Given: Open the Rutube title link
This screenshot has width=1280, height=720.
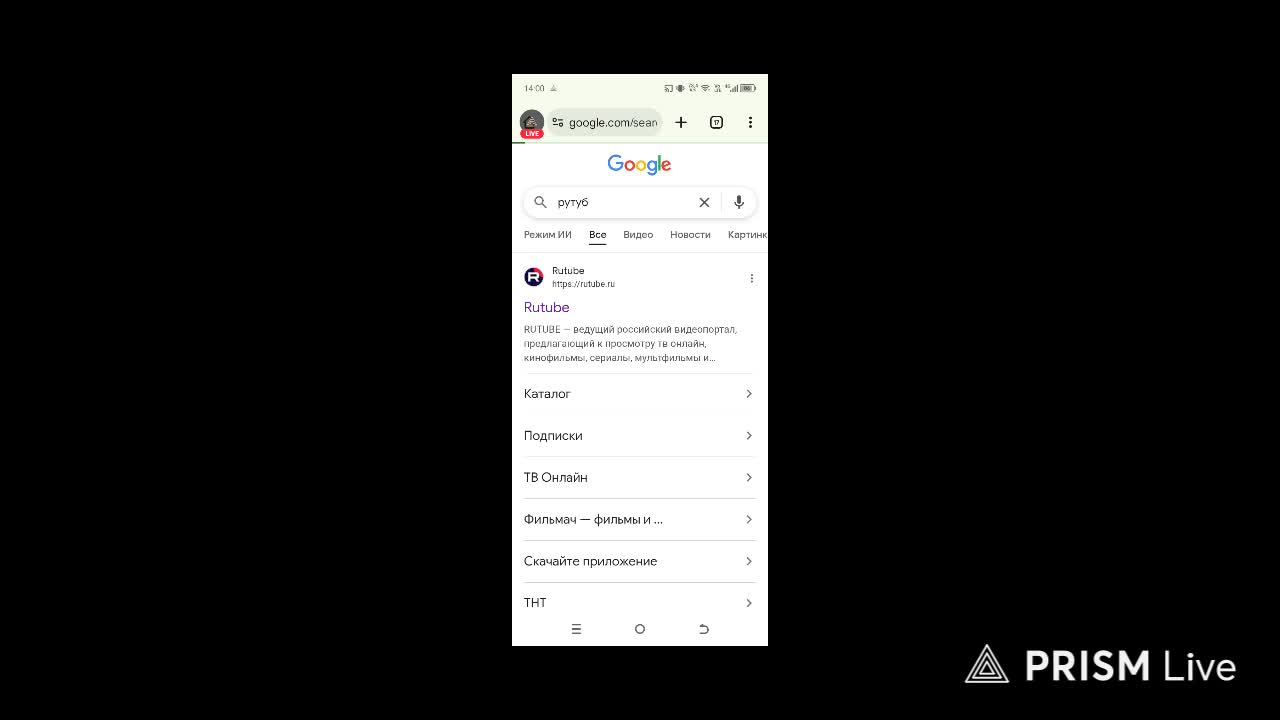Looking at the screenshot, I should [547, 307].
